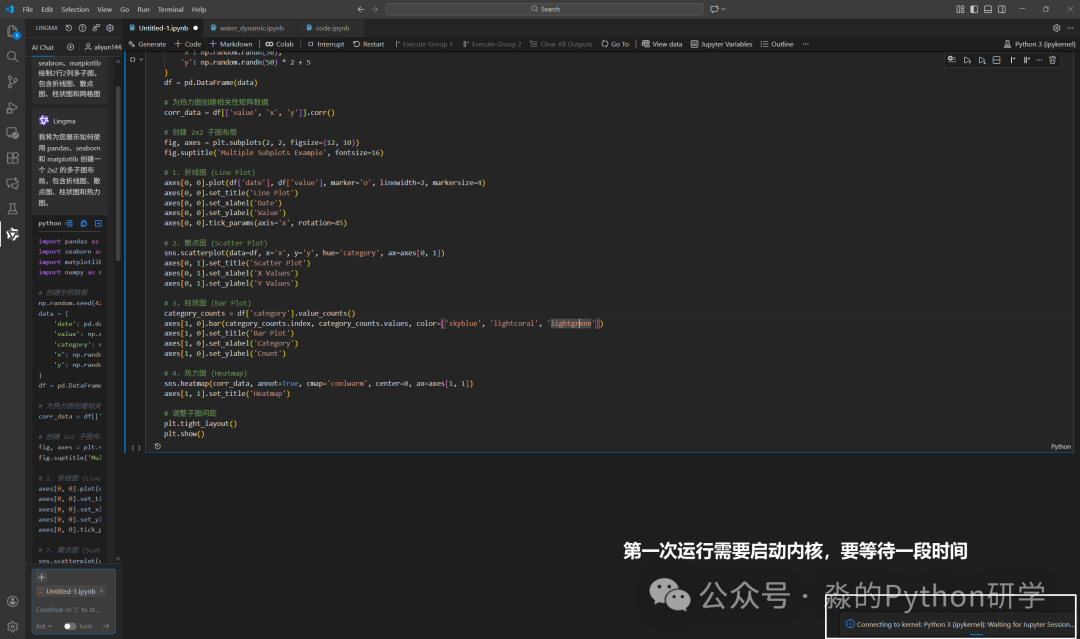Add a new Markdown cell
Viewport: 1080px width, 639px height.
(231, 44)
